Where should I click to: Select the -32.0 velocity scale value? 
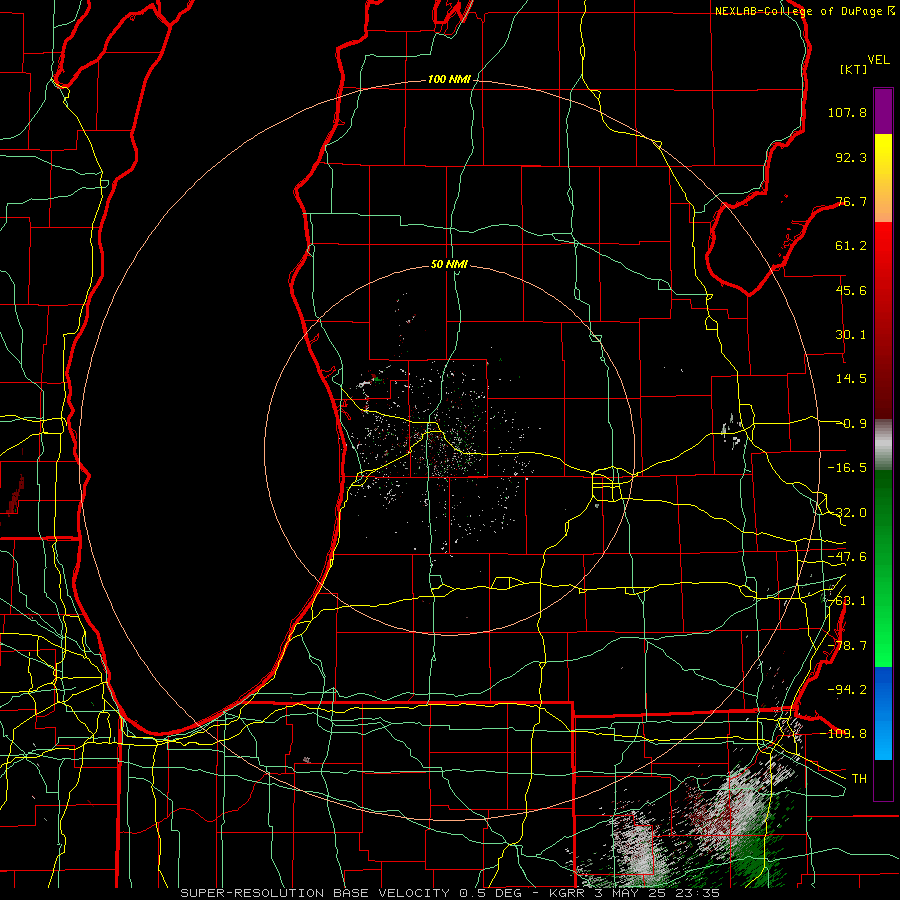click(x=847, y=513)
